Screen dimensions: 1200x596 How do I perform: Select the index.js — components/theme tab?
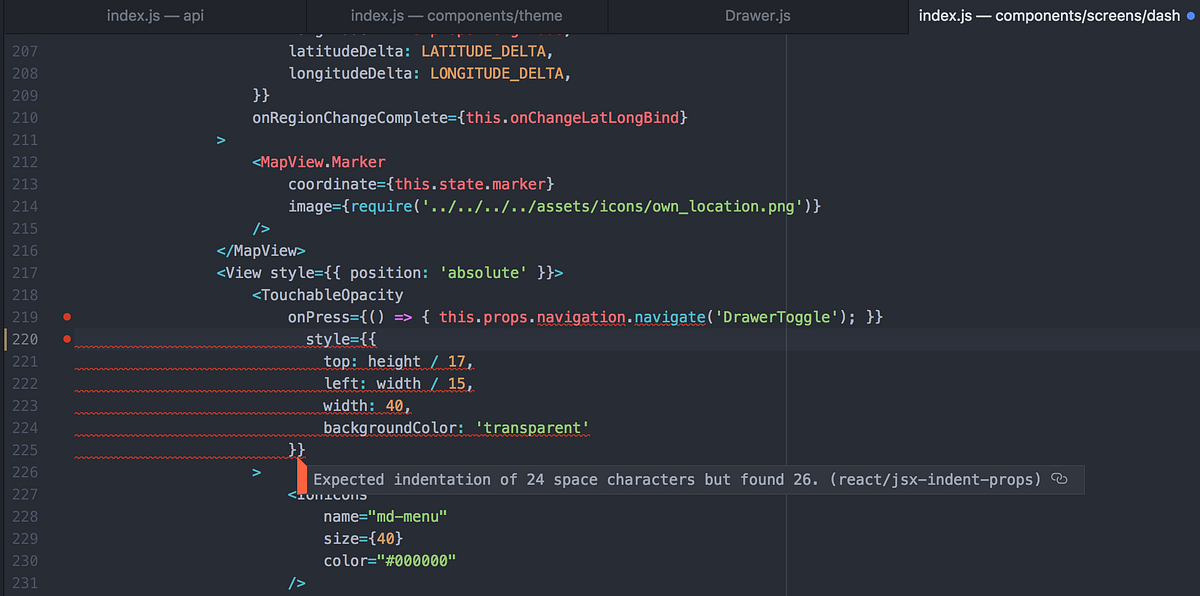(456, 16)
